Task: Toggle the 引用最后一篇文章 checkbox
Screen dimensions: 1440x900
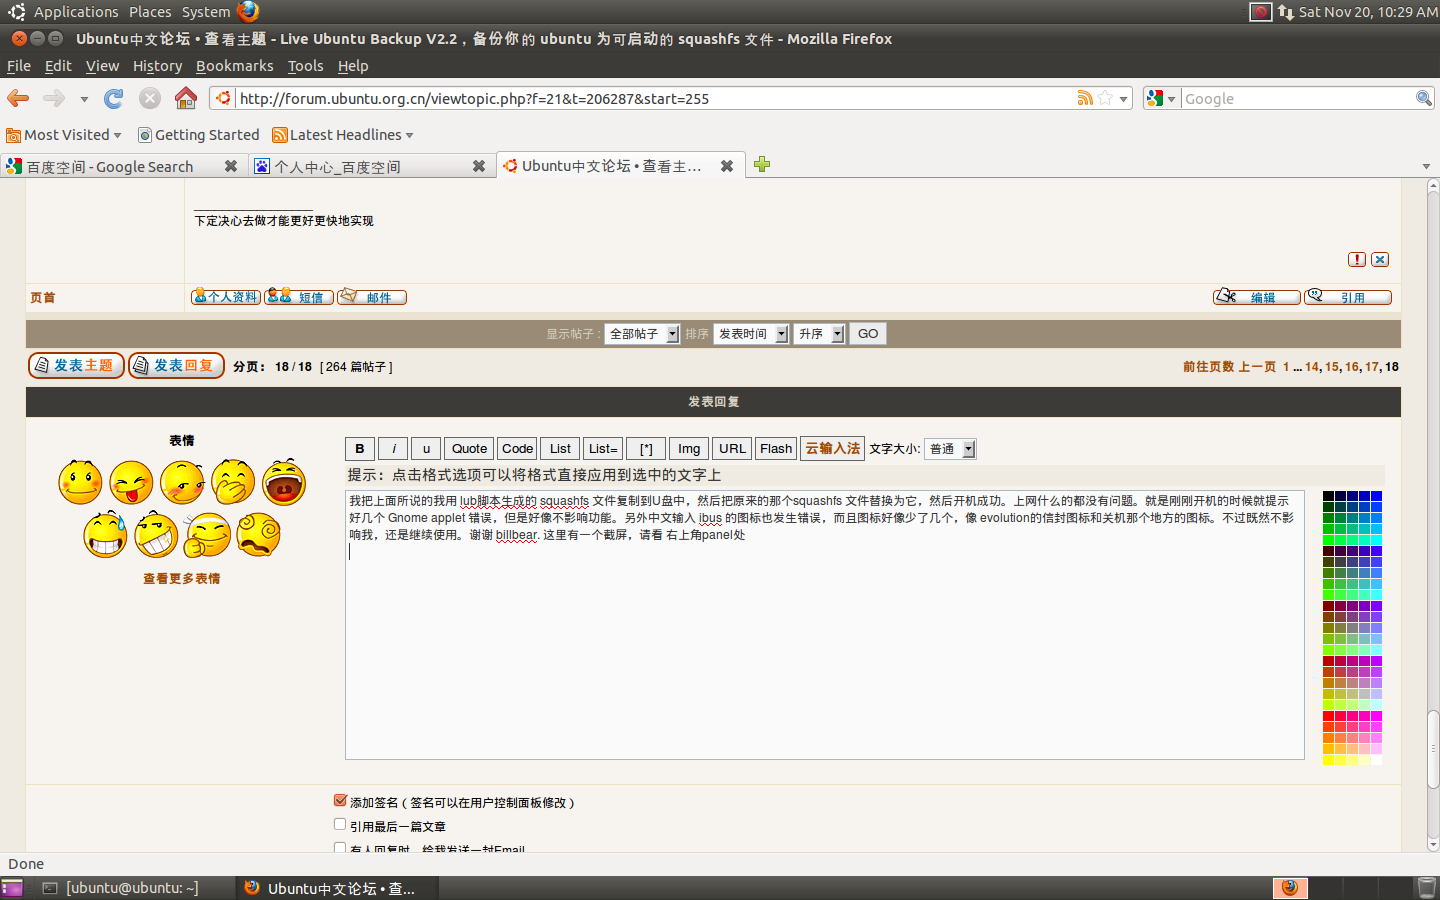Action: [x=340, y=824]
